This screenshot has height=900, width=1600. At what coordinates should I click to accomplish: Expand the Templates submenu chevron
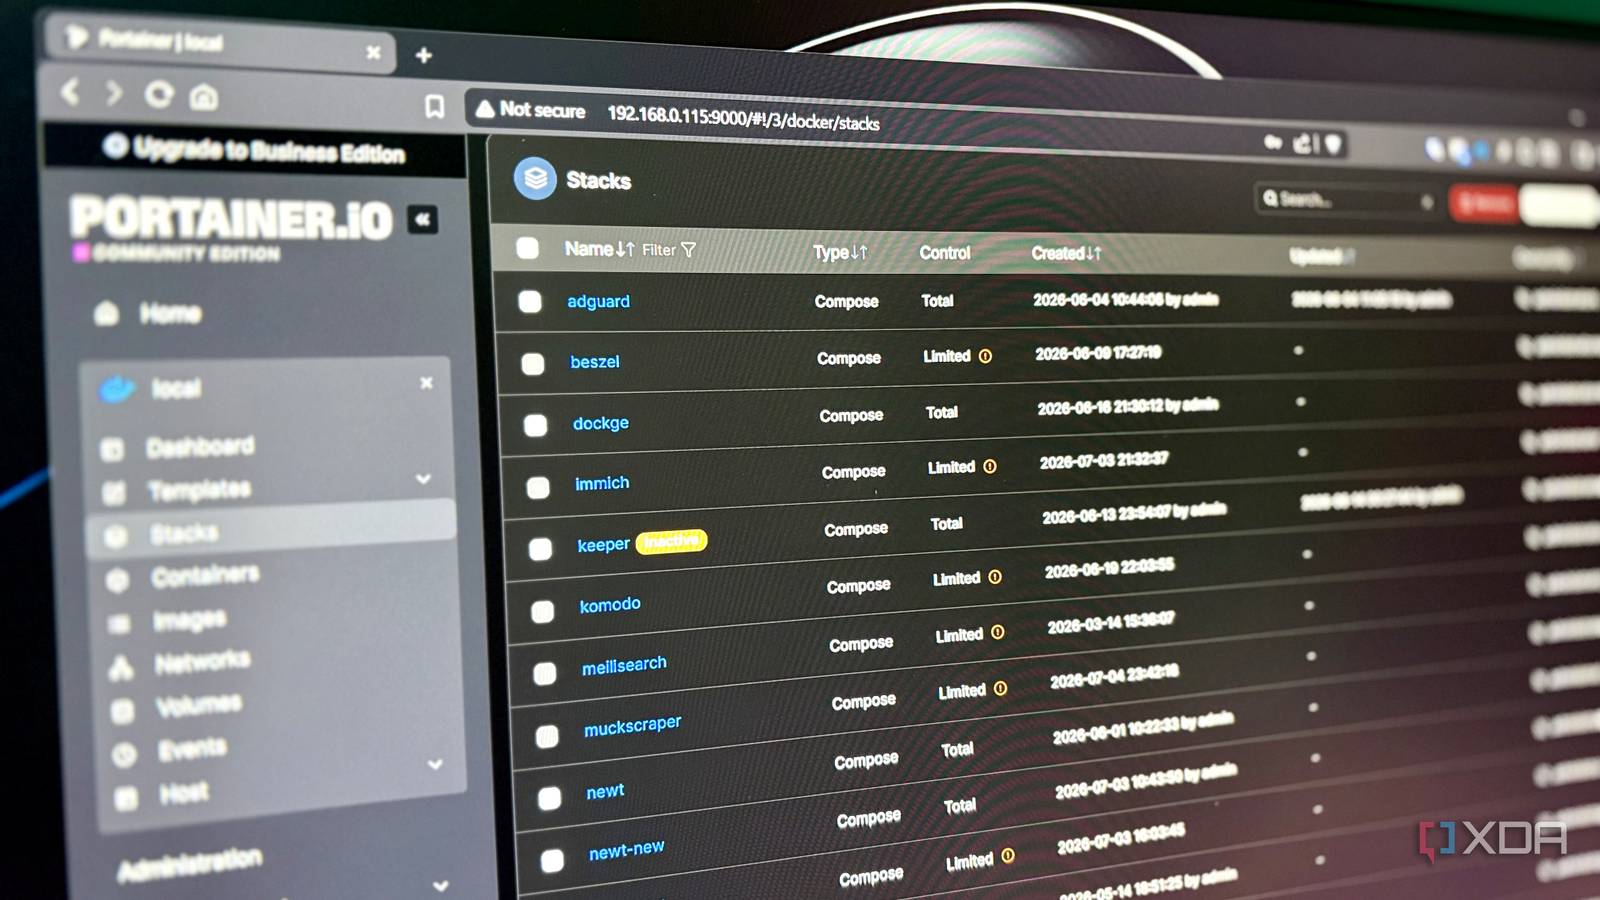tap(423, 479)
